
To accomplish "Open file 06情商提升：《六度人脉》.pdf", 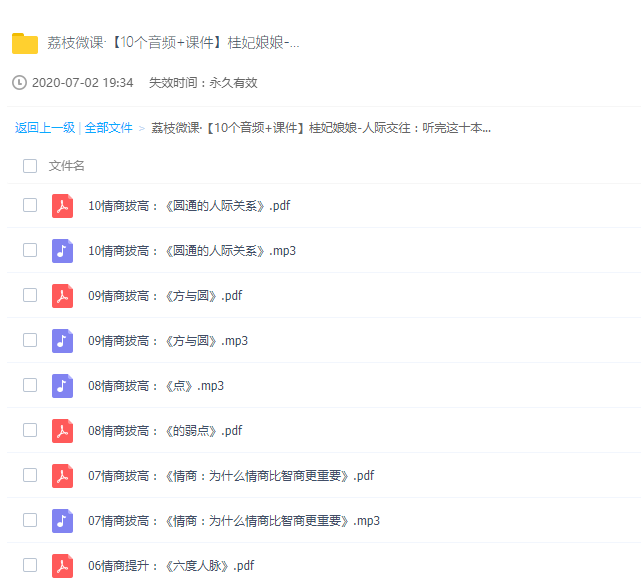I will tap(171, 566).
